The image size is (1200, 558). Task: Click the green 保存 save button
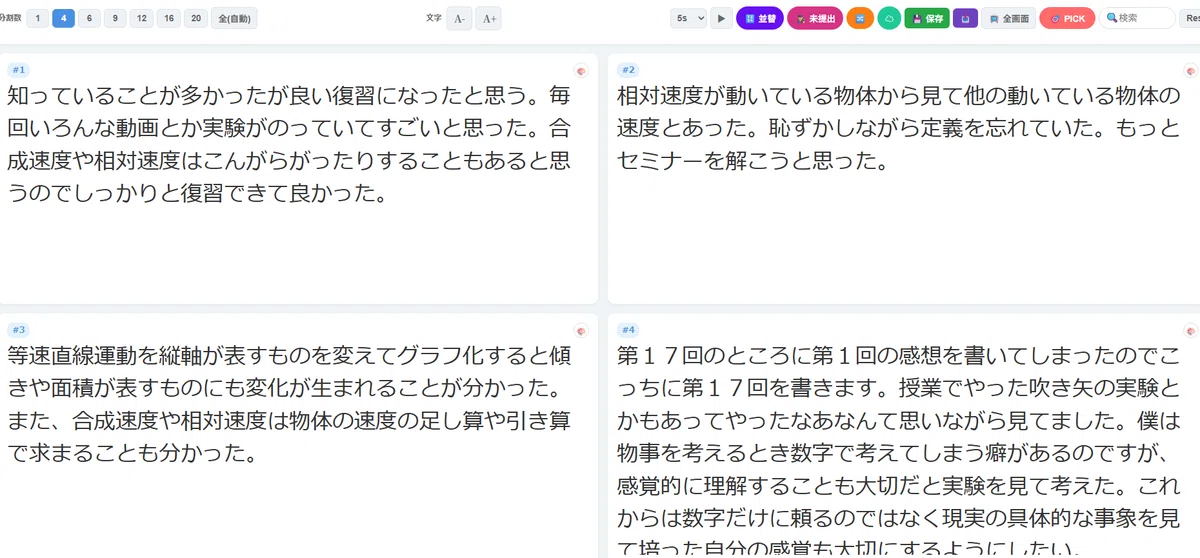coord(927,18)
